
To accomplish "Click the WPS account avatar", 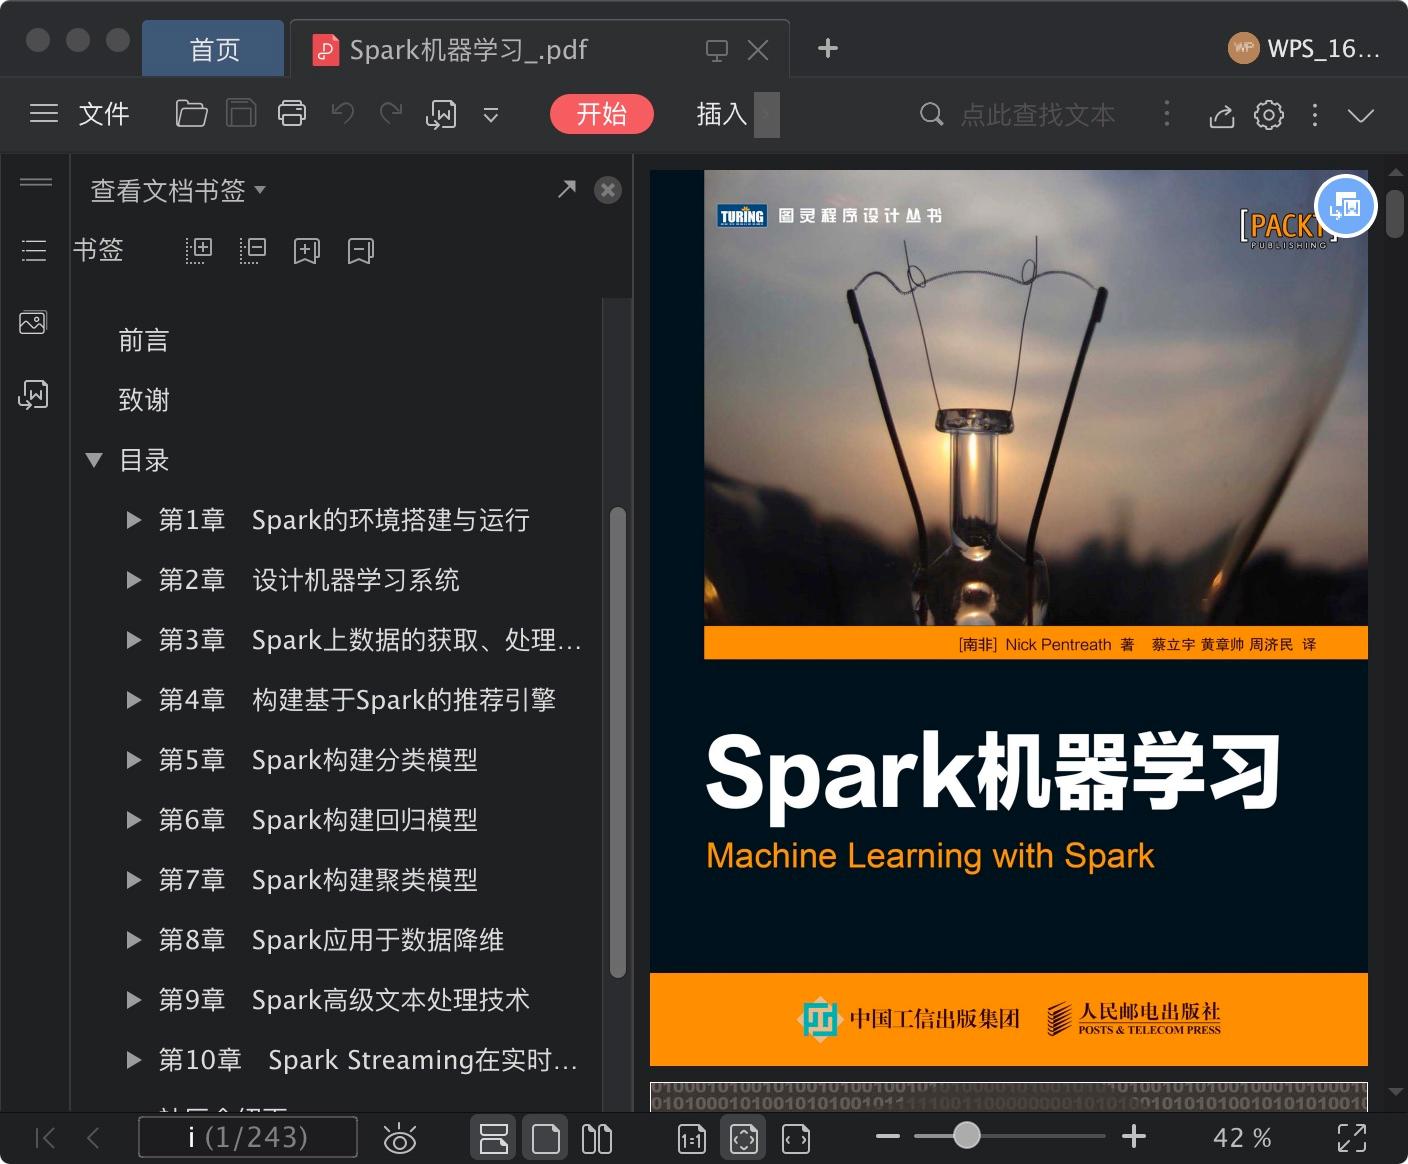I will point(1243,48).
